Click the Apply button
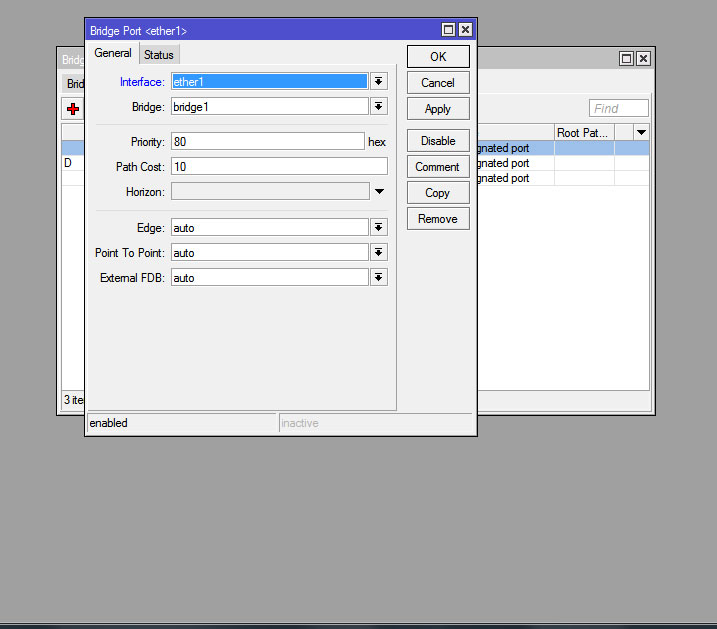This screenshot has width=717, height=629. click(x=438, y=109)
